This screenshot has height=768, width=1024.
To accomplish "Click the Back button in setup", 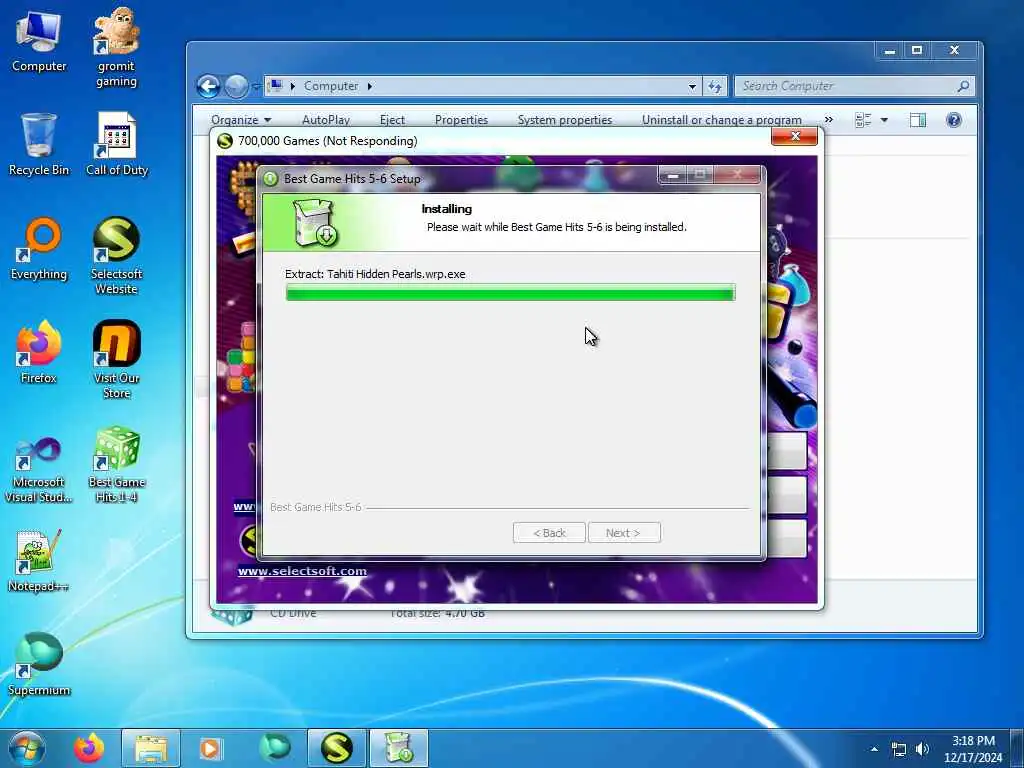I will [549, 533].
